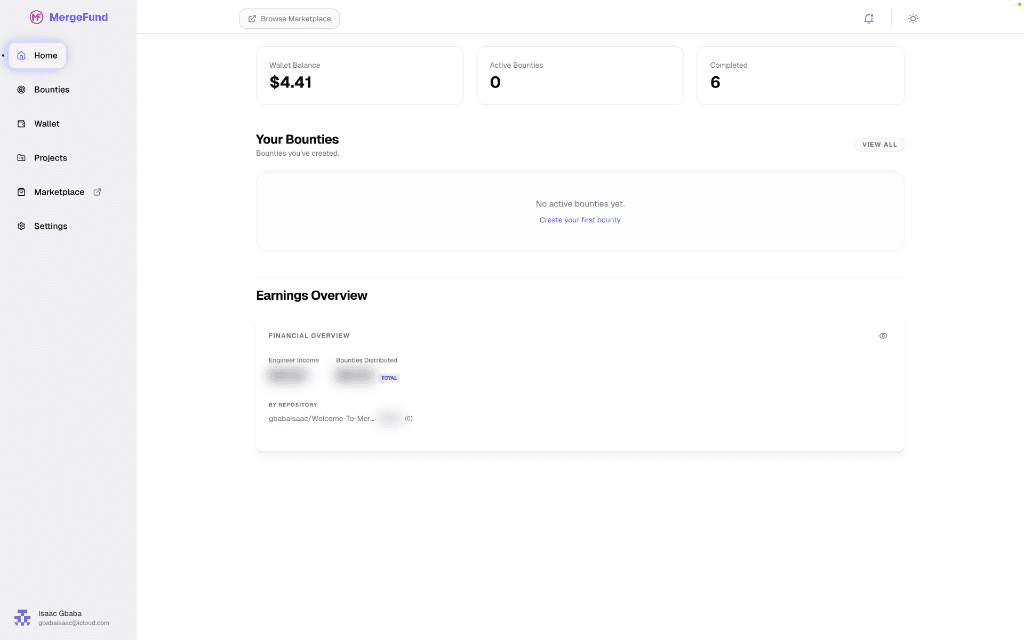The height and width of the screenshot is (640, 1024).
Task: Toggle the theme using the sun icon
Action: [912, 18]
